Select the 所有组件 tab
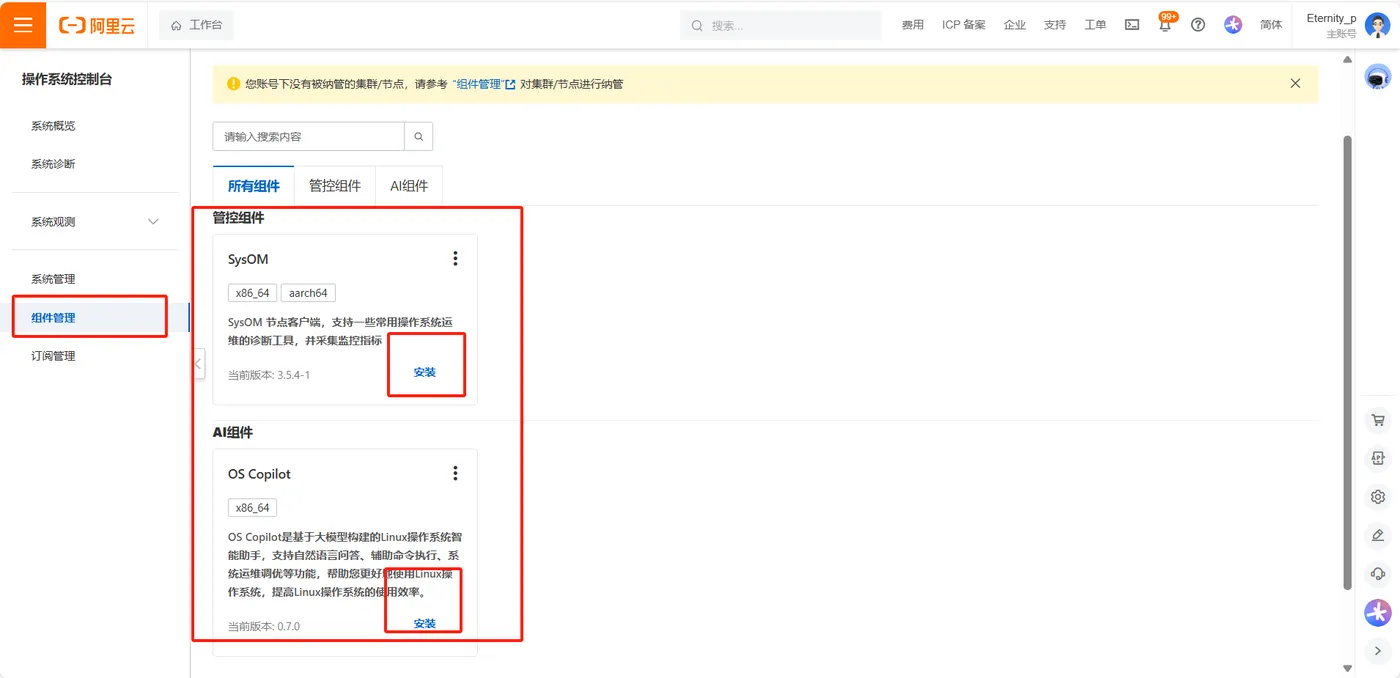 [x=254, y=186]
